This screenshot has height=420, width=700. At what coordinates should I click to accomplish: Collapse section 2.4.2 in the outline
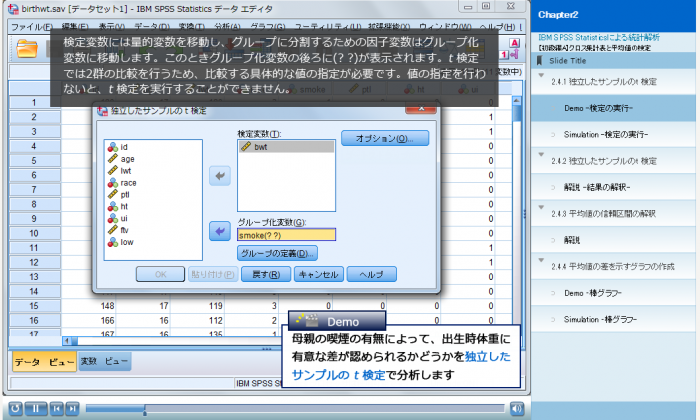(541, 154)
